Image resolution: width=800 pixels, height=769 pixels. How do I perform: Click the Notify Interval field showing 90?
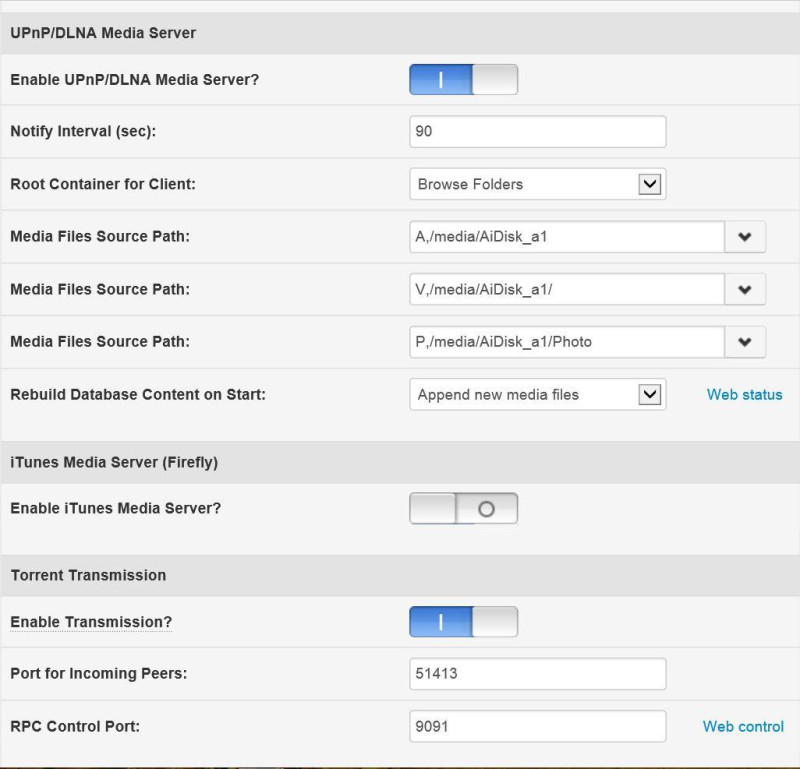click(x=537, y=132)
